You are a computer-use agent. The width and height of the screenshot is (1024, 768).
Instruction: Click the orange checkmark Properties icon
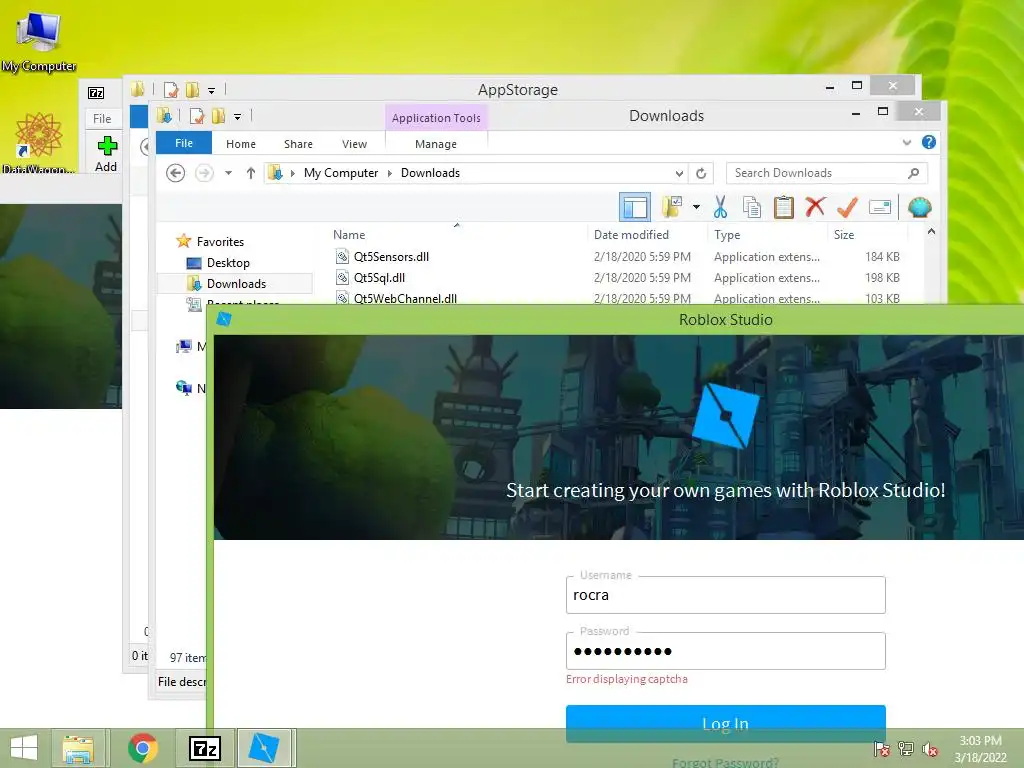(847, 207)
